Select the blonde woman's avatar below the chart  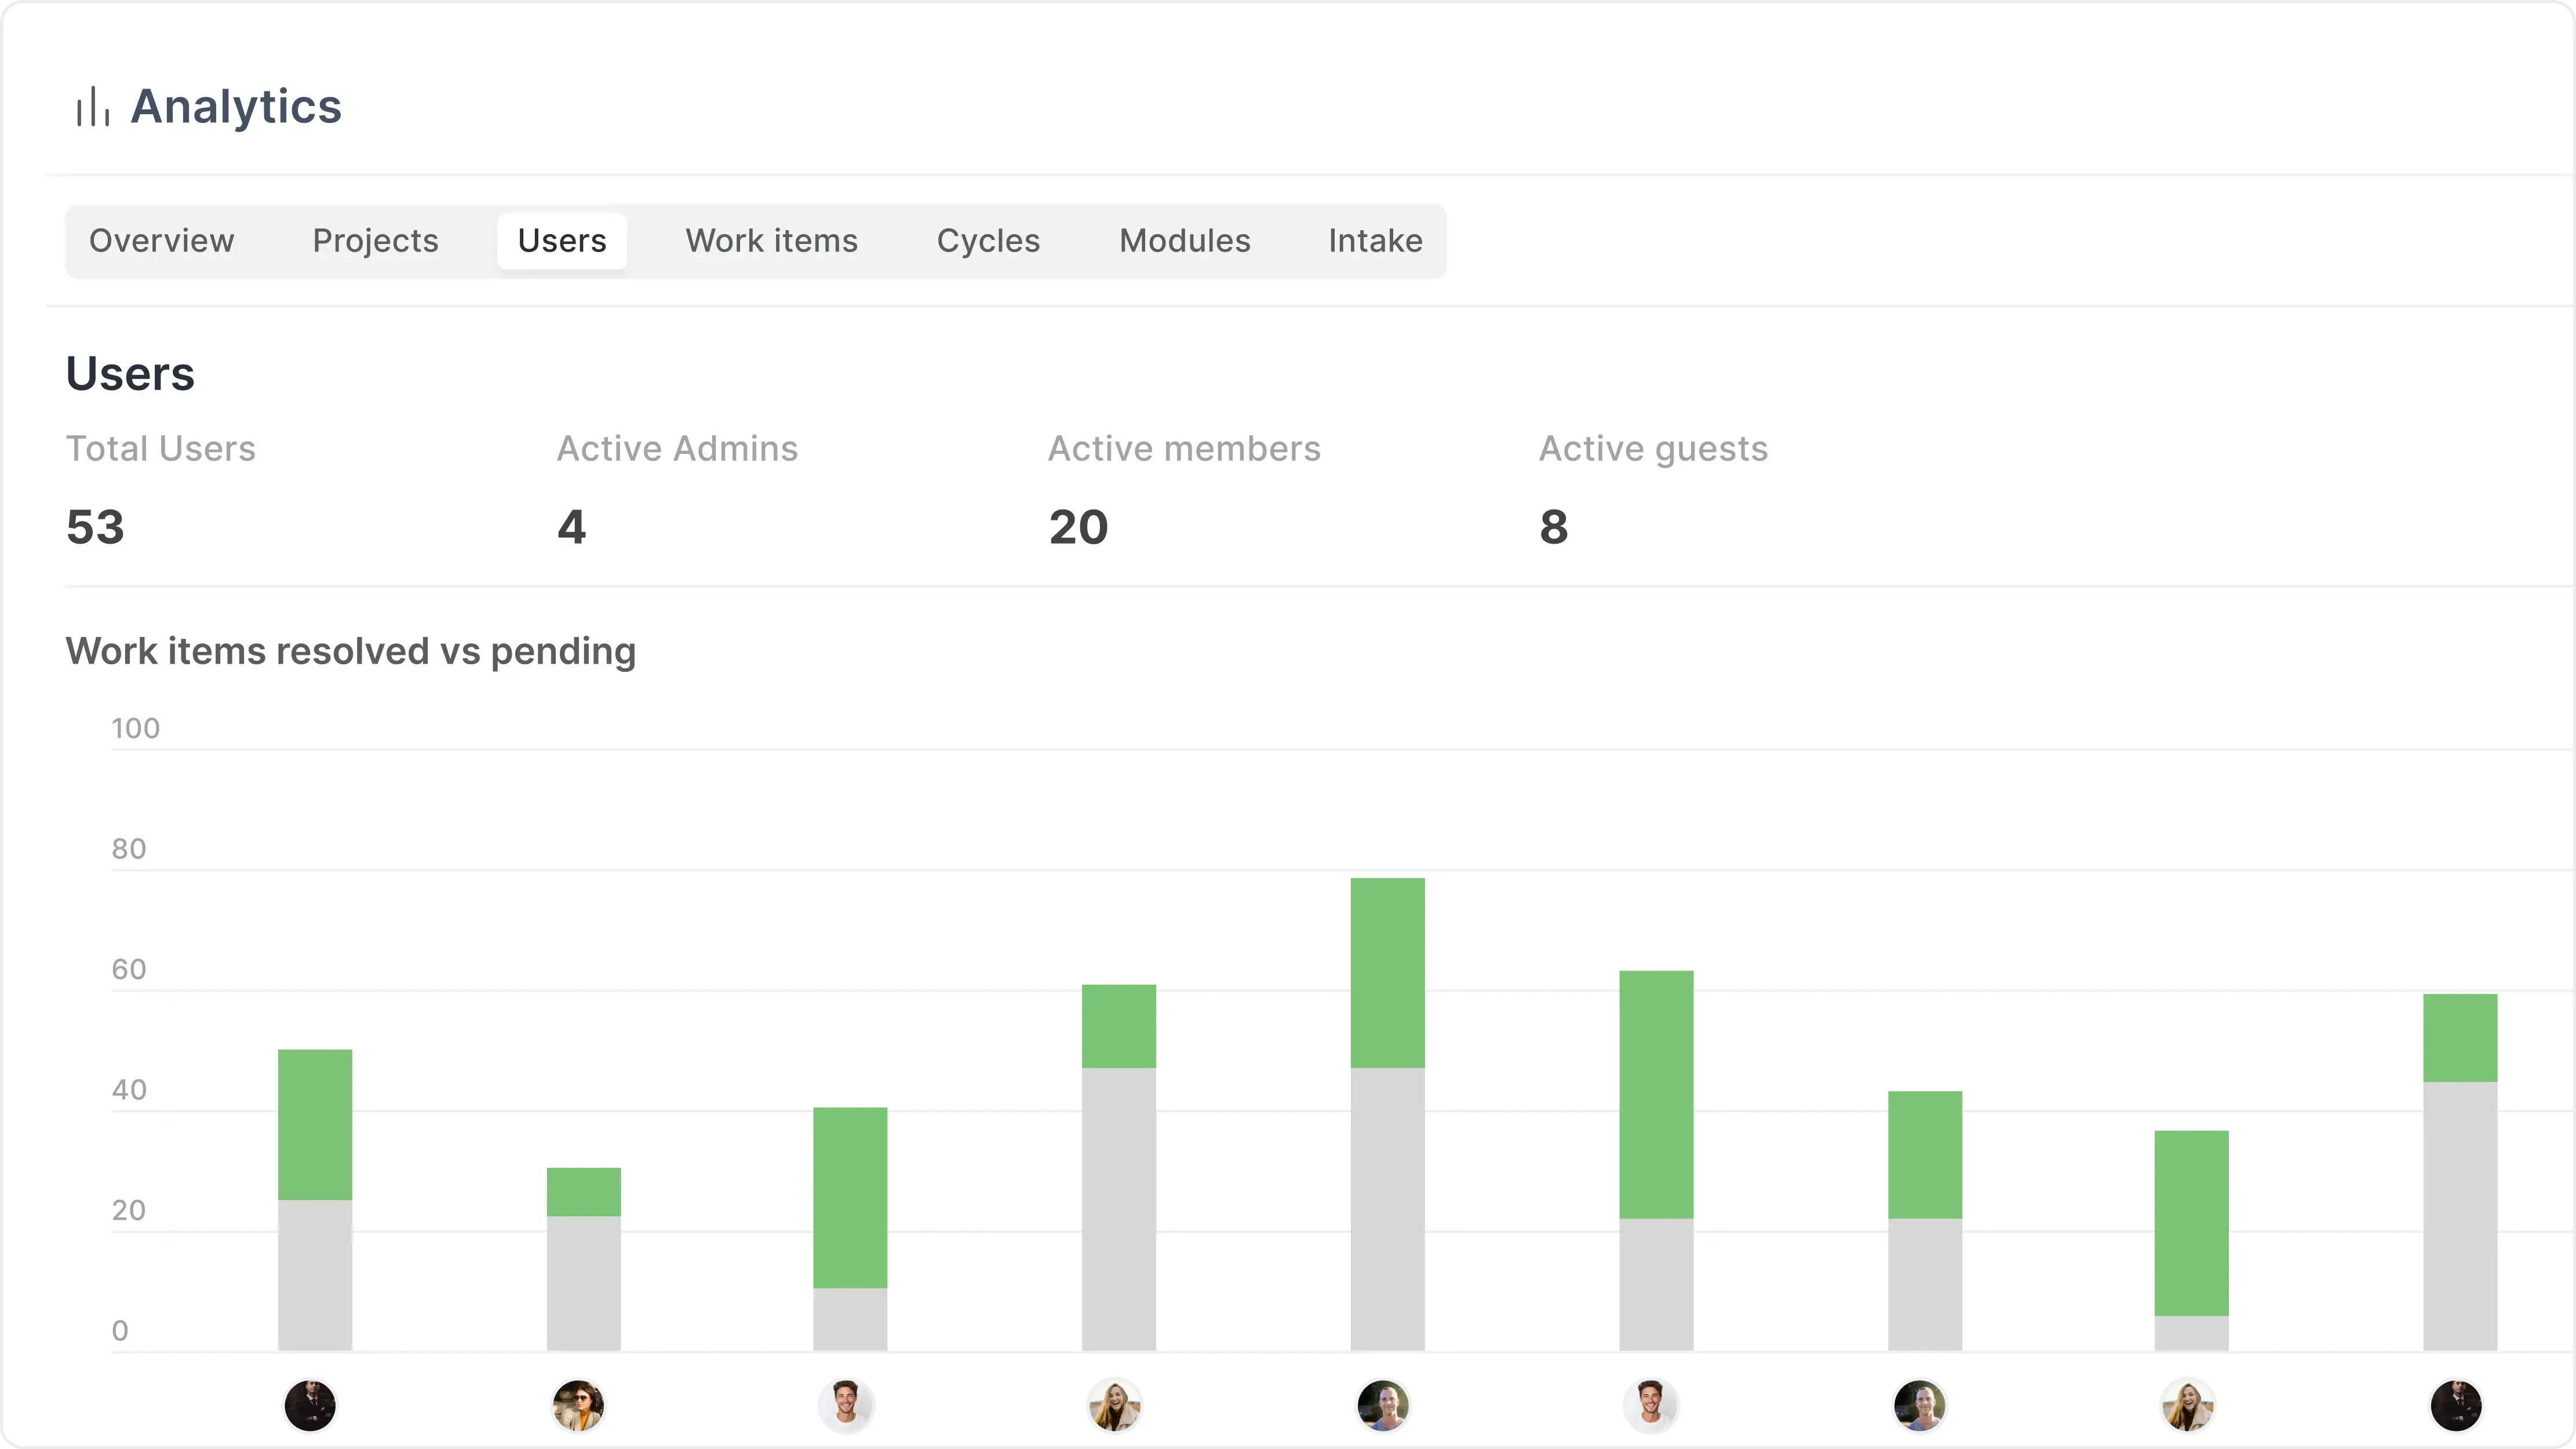pyautogui.click(x=2189, y=1405)
